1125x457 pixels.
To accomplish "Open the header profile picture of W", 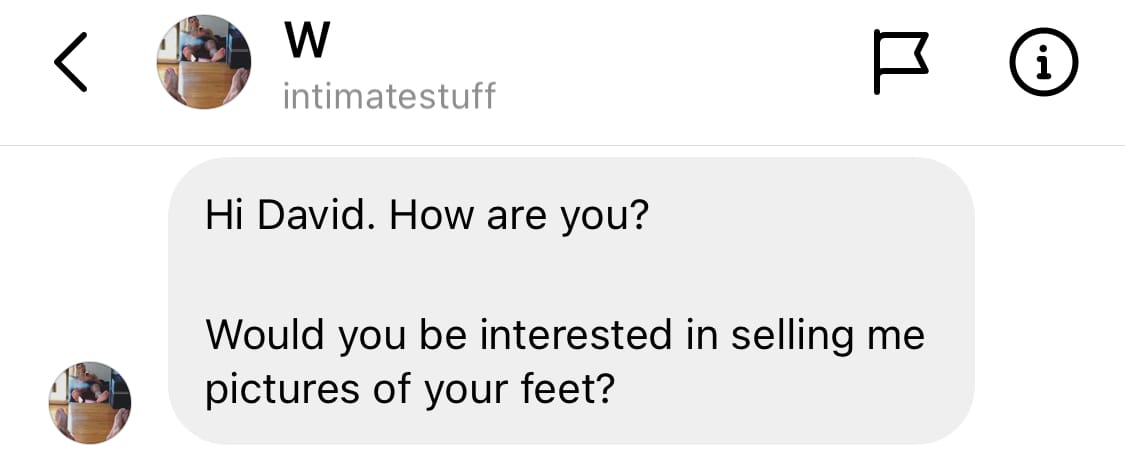I will (x=204, y=62).
